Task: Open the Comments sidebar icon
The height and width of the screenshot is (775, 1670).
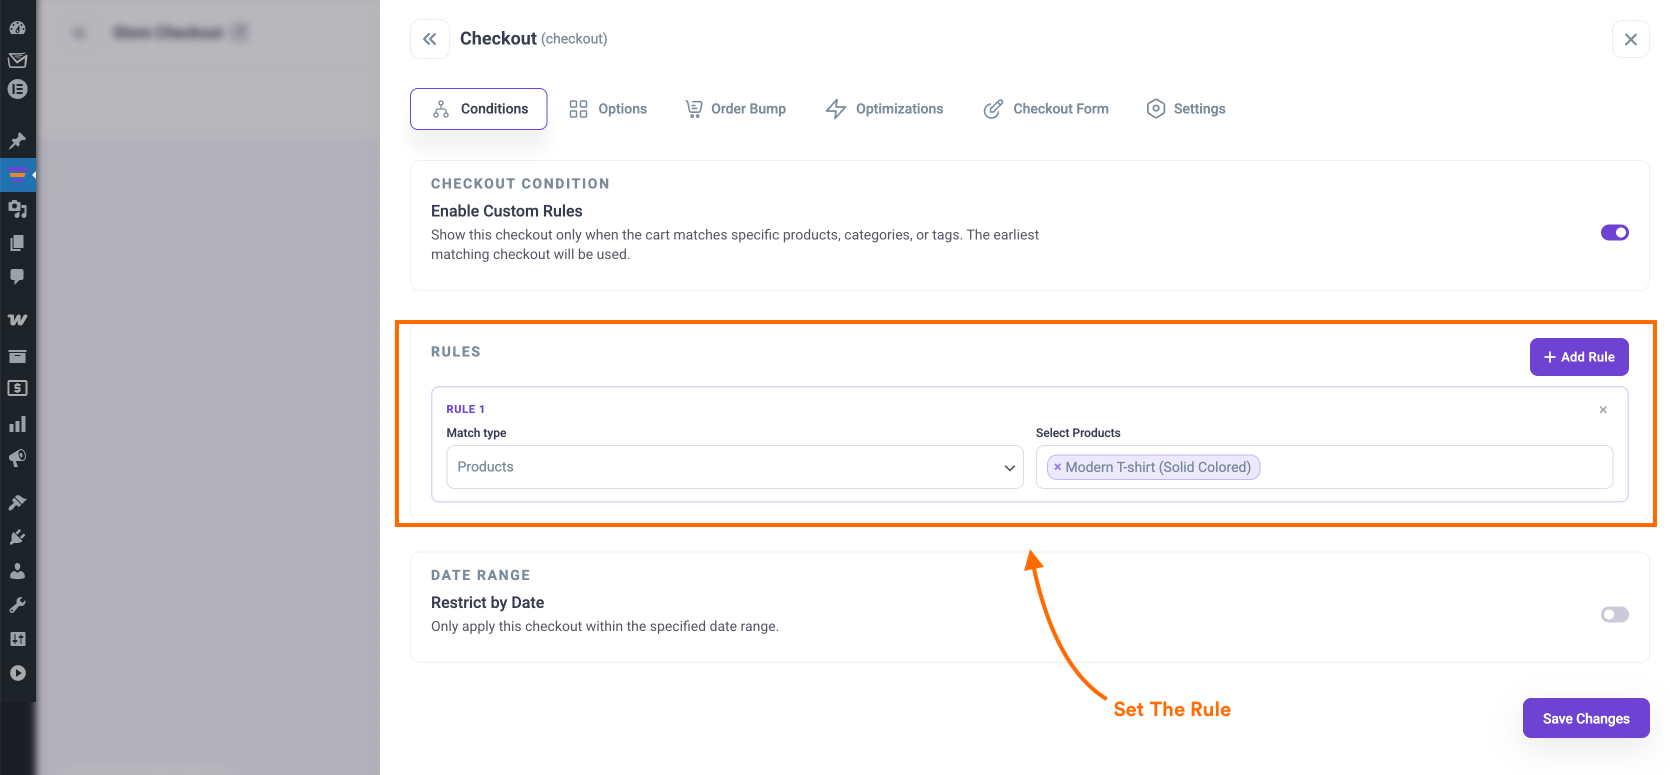Action: [x=17, y=276]
